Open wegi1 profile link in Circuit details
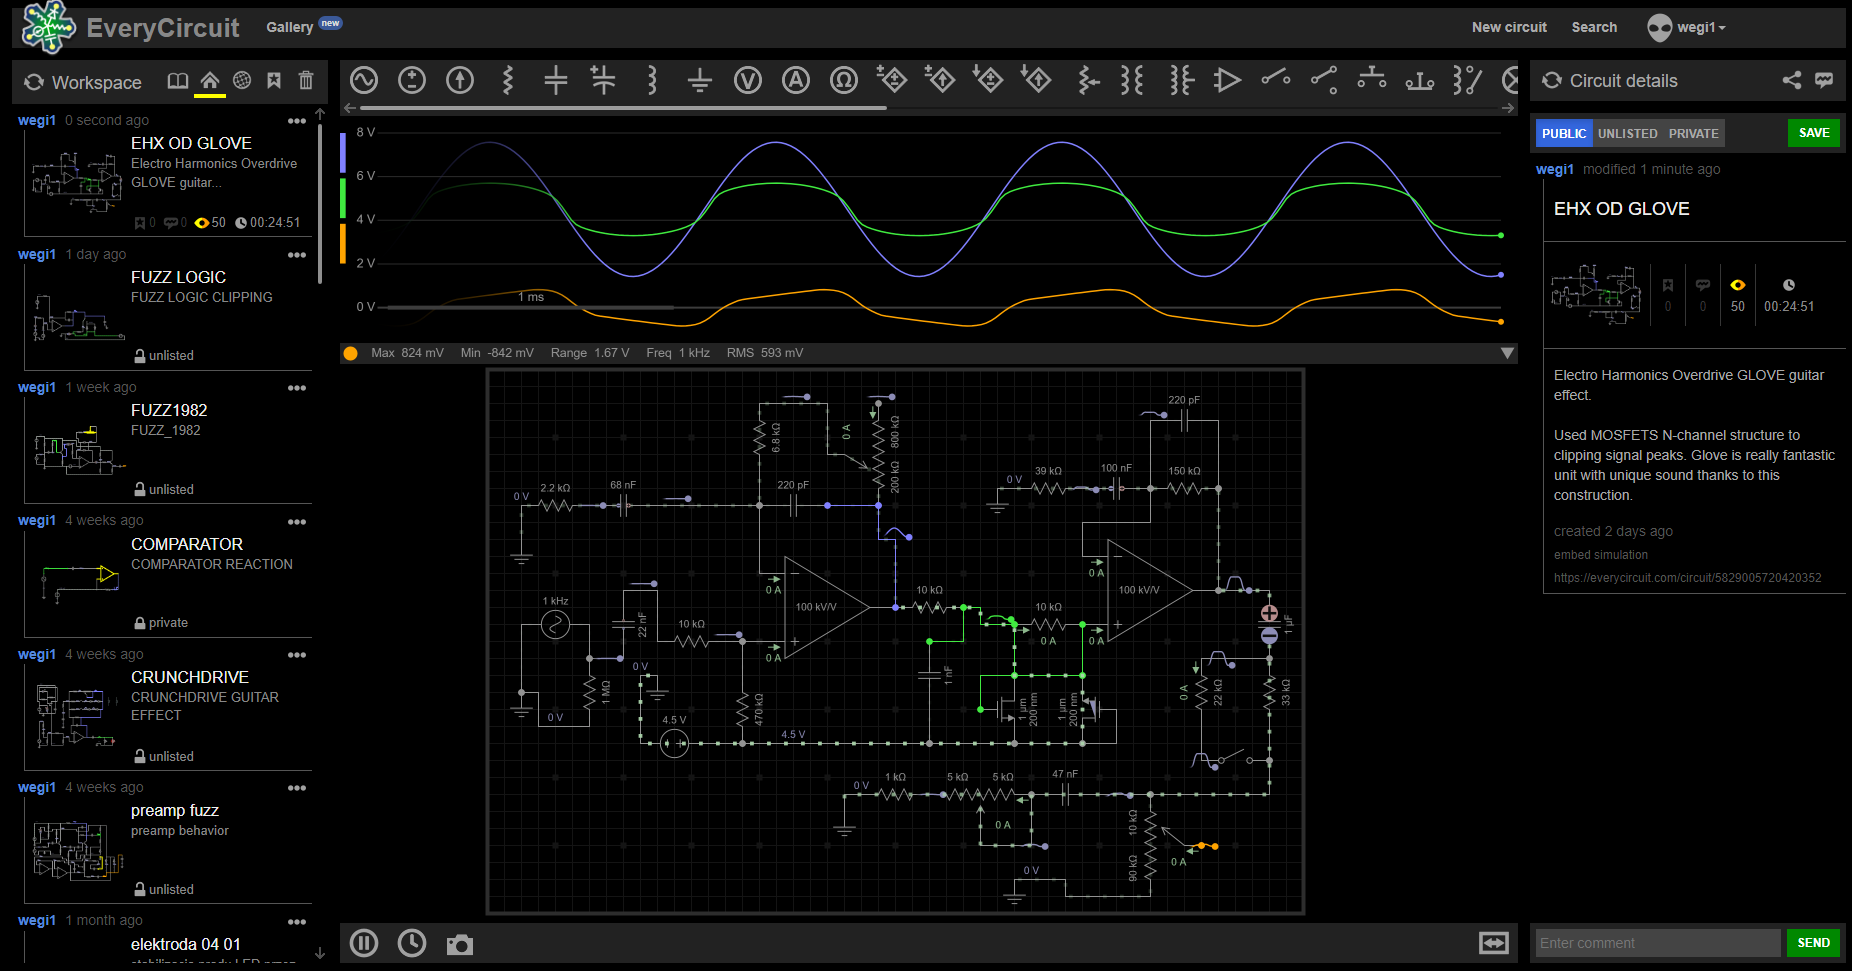The width and height of the screenshot is (1852, 971). pos(1555,169)
